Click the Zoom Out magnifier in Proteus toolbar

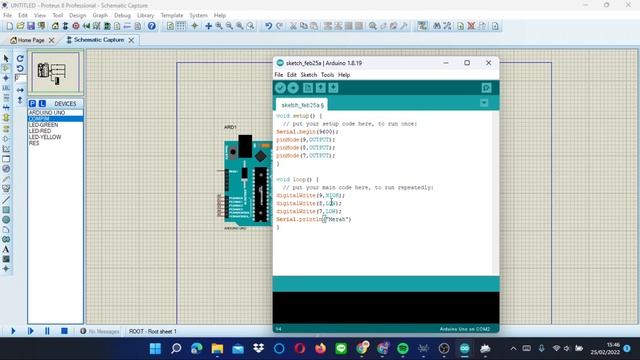[x=229, y=26]
